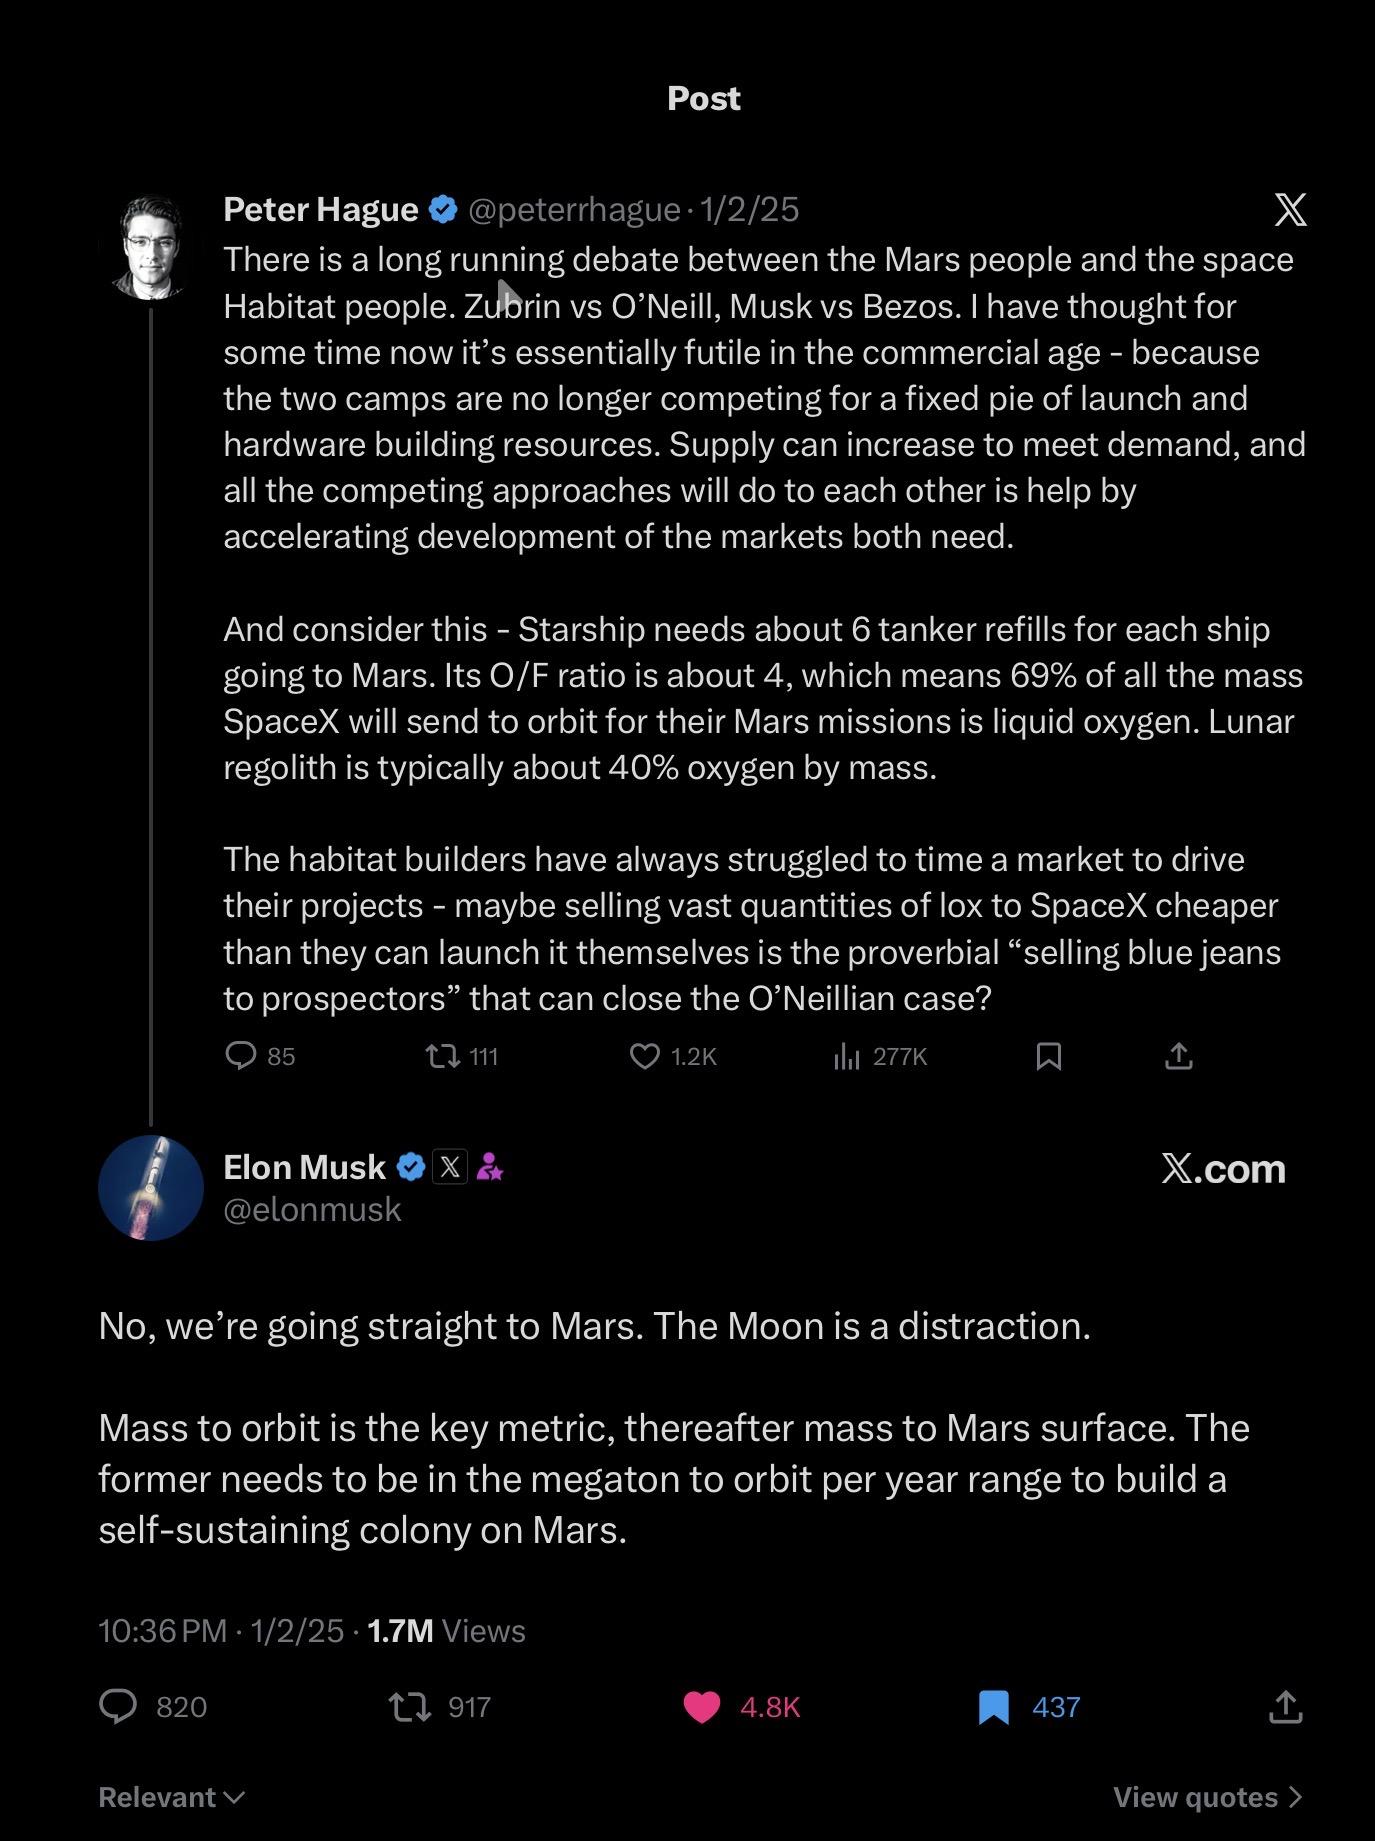Open Elon Musk's rocket avatar
Screen dimensions: 1375x1841
pyautogui.click(x=151, y=1188)
